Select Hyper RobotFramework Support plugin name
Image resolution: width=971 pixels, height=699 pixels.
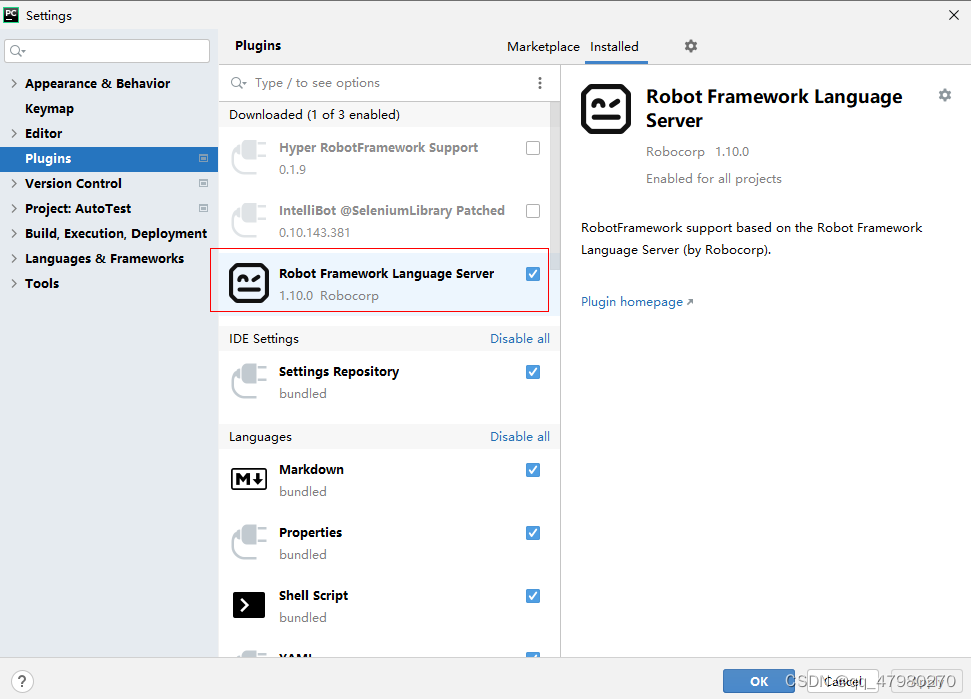click(378, 147)
